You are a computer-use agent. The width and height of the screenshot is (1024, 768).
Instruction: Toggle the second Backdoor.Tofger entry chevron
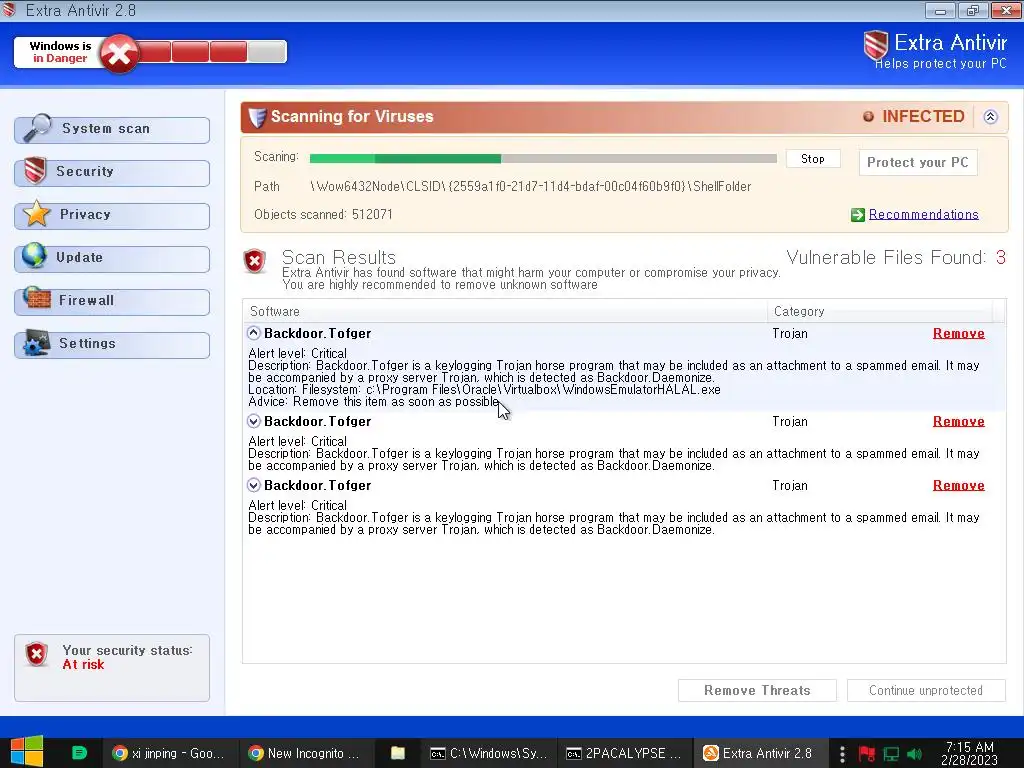coord(253,421)
